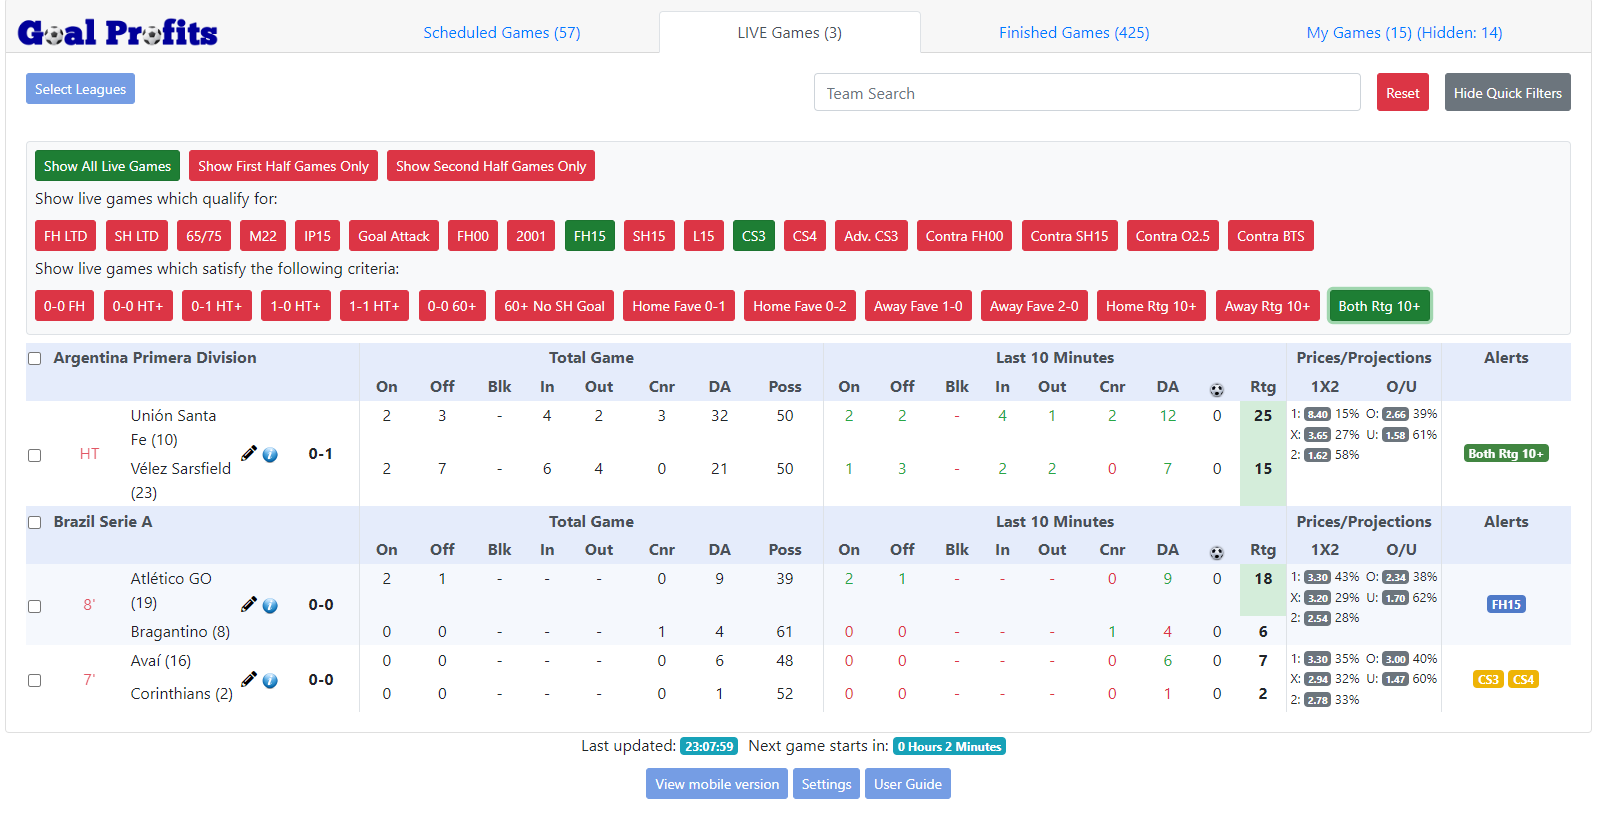Screen dimensions: 1598x837
Task: Toggle the Home Rtg 10+ filter
Action: (x=1151, y=306)
